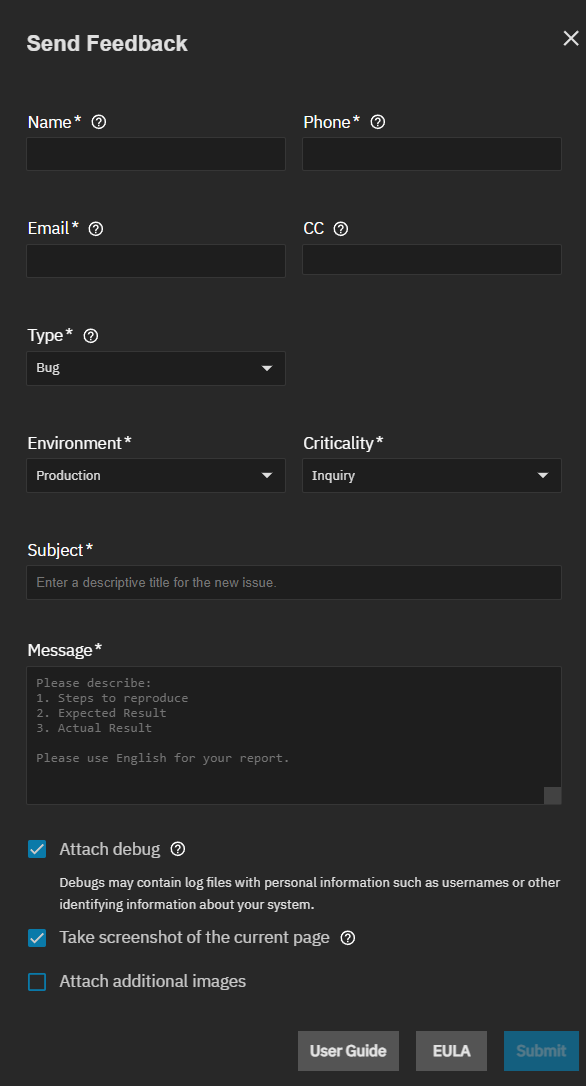Viewport: 586px width, 1086px height.
Task: Focus the Name input field
Action: [x=156, y=154]
